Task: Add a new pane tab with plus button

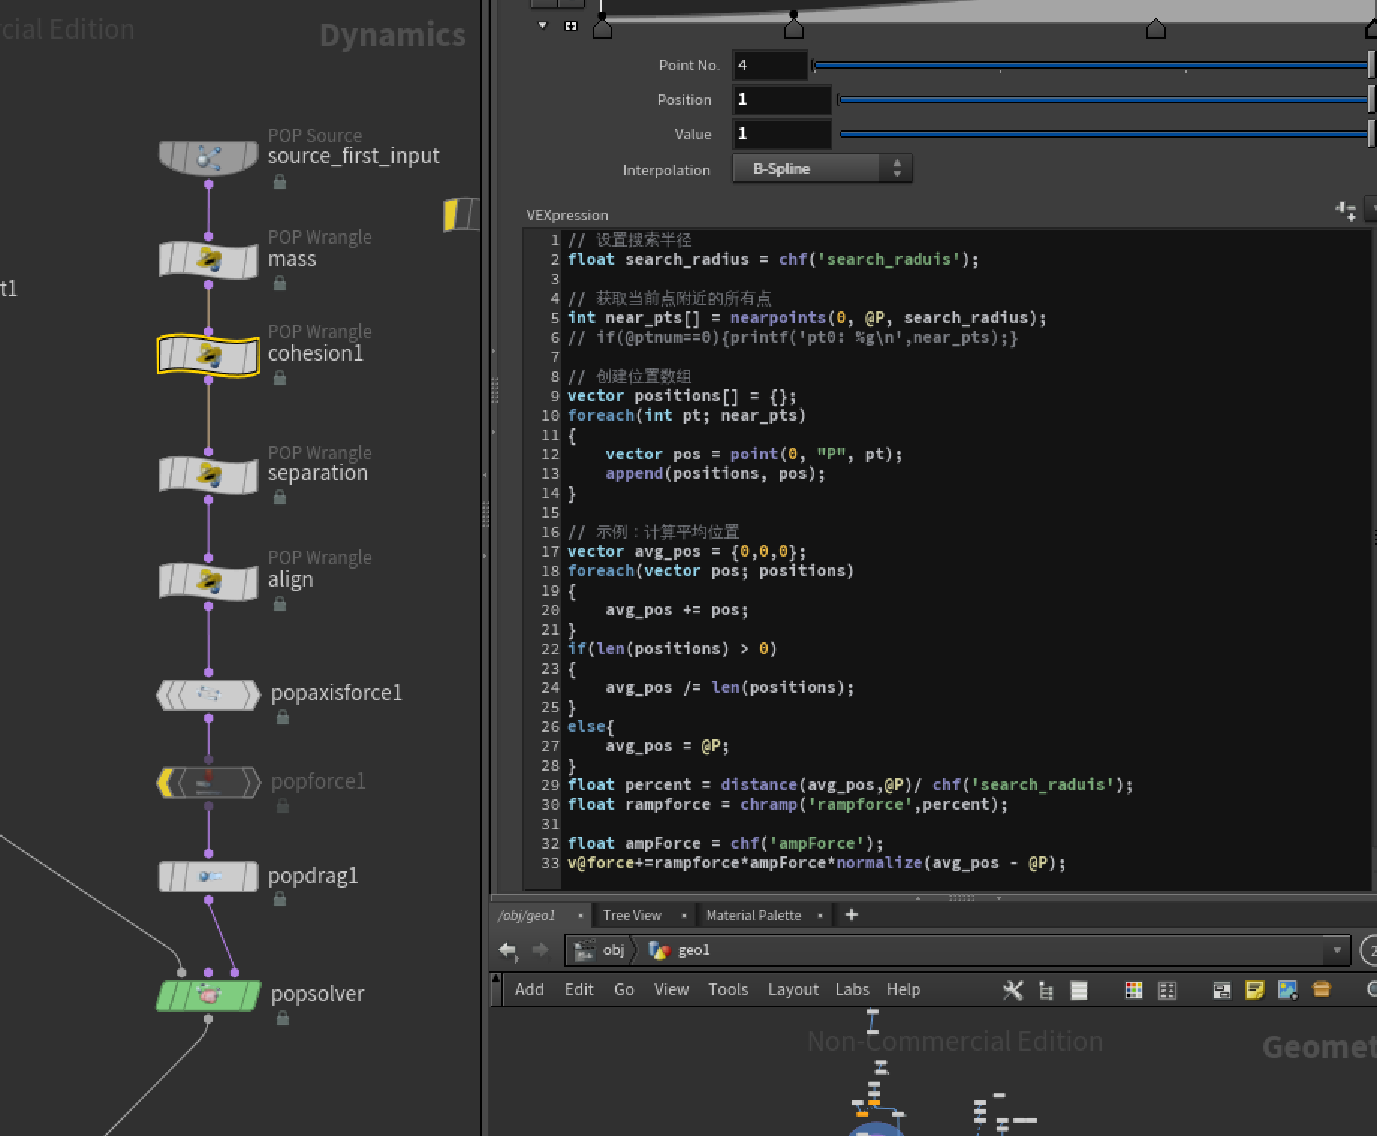Action: (x=852, y=914)
